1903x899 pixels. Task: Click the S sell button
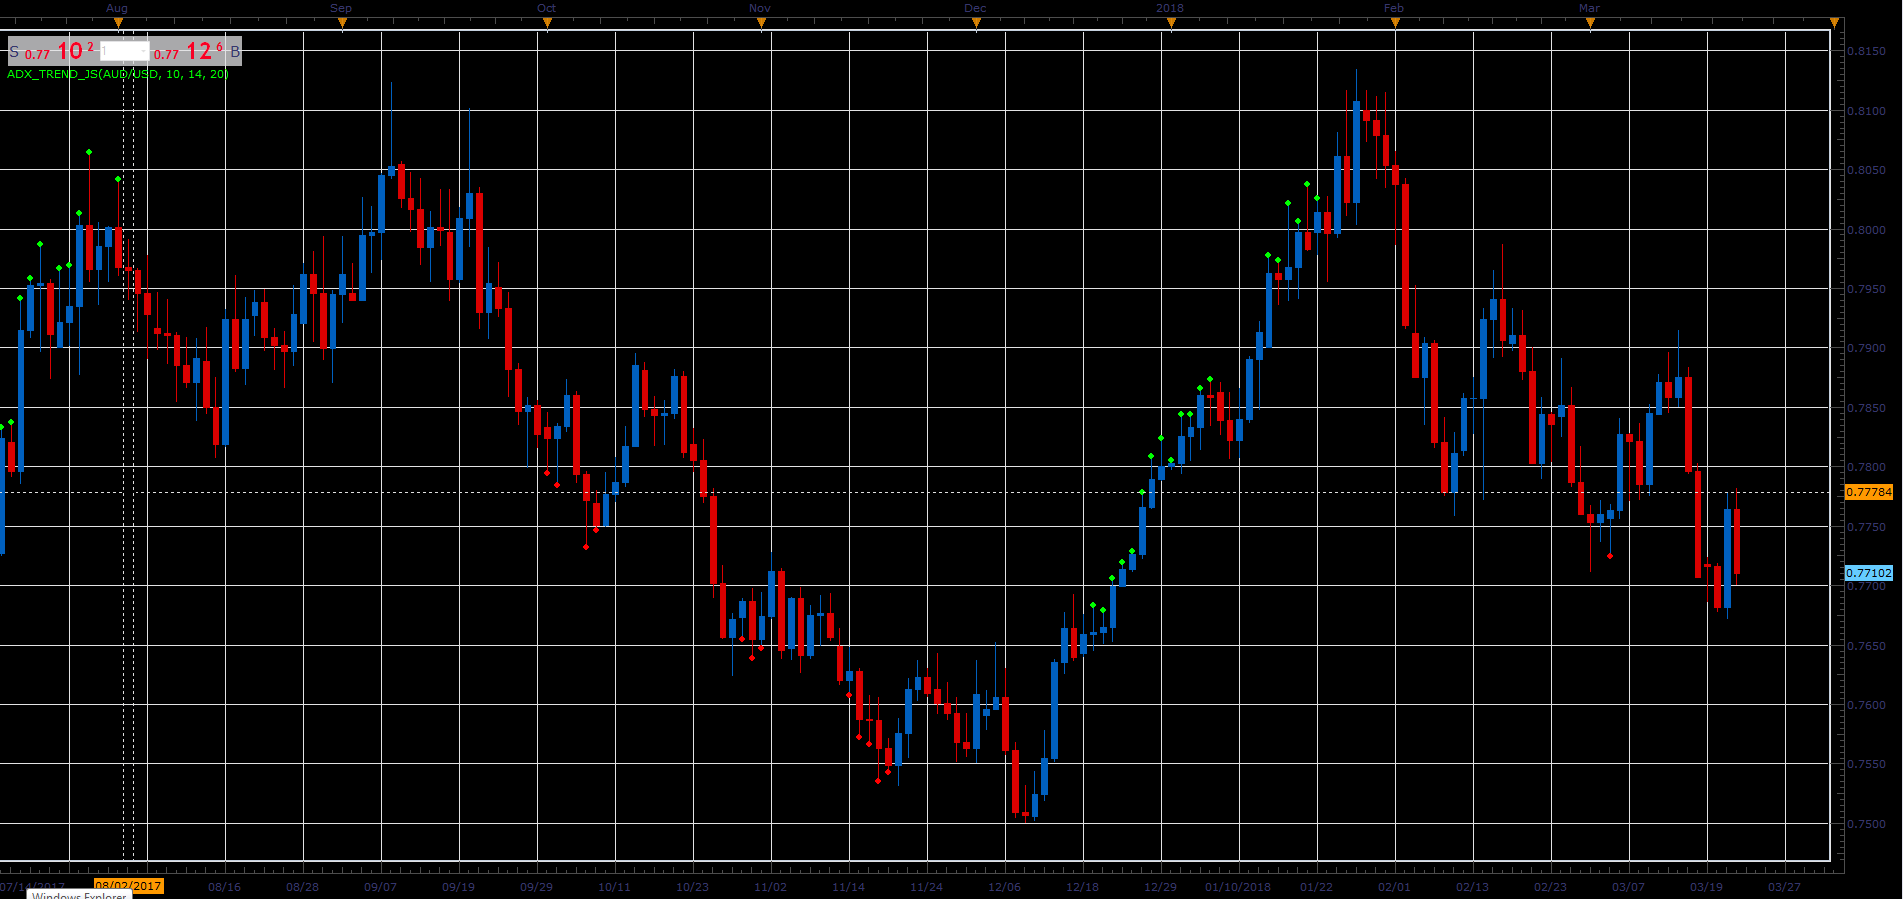click(14, 52)
